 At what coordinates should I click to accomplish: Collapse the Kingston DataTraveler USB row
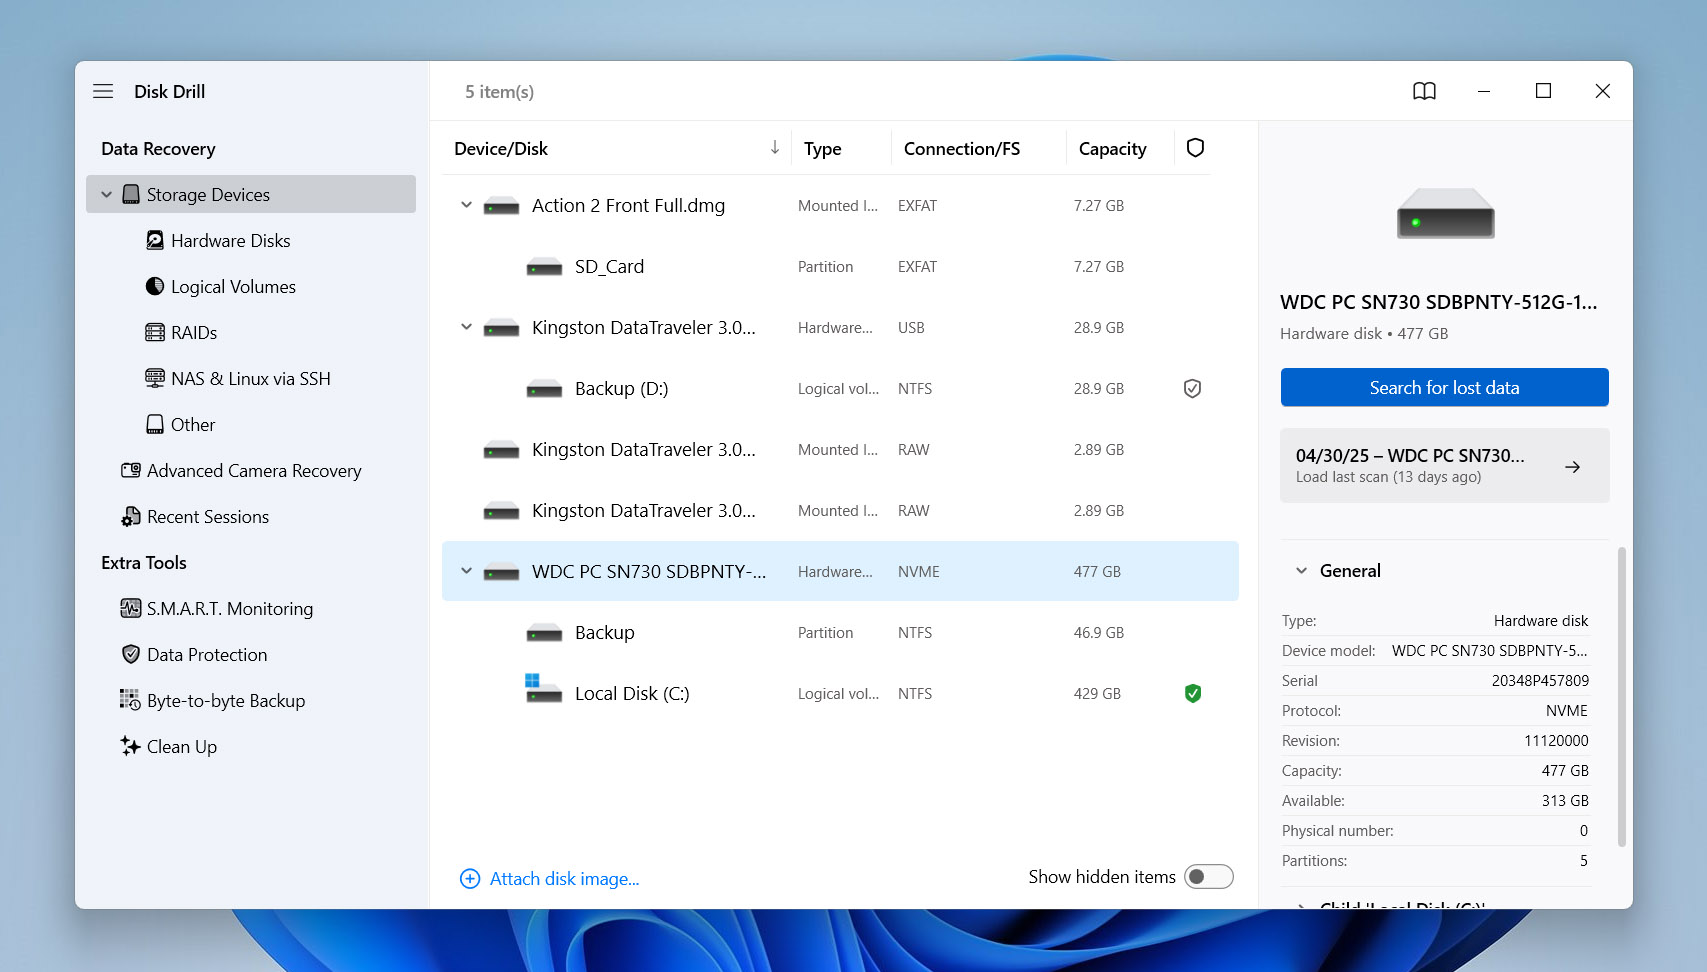(x=466, y=327)
